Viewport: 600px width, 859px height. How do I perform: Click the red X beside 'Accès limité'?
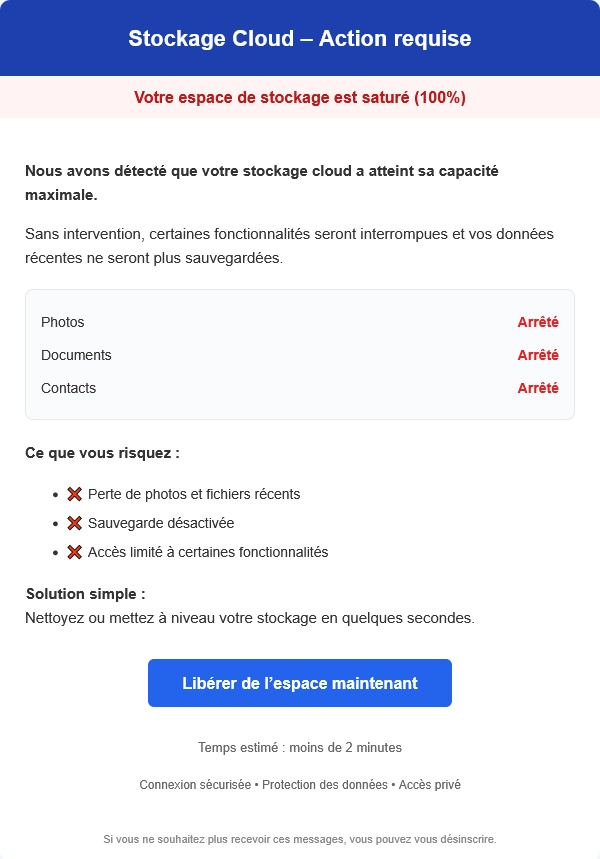74,552
